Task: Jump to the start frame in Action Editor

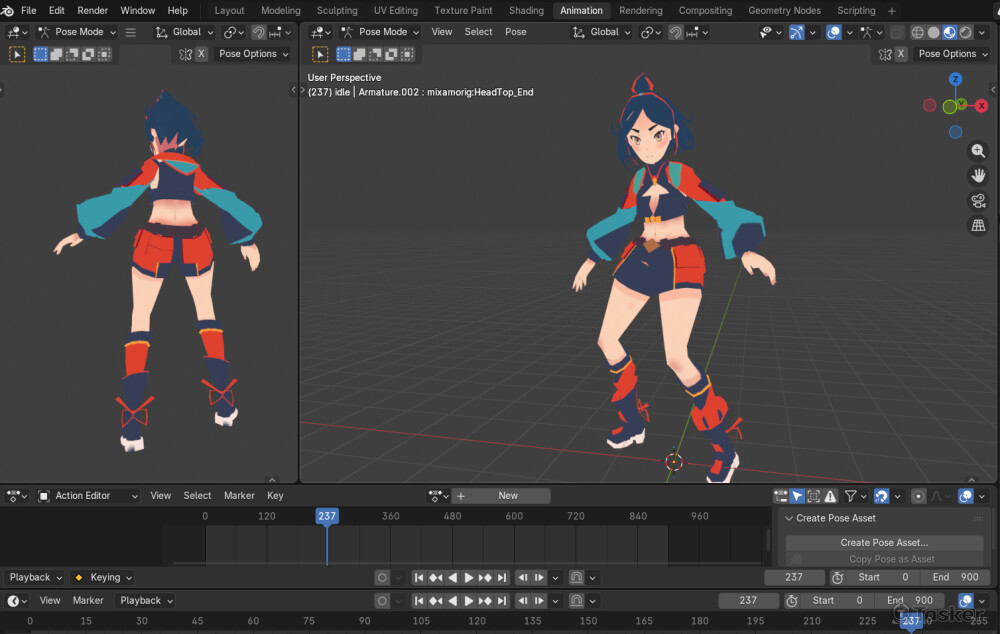Action: pyautogui.click(x=419, y=577)
